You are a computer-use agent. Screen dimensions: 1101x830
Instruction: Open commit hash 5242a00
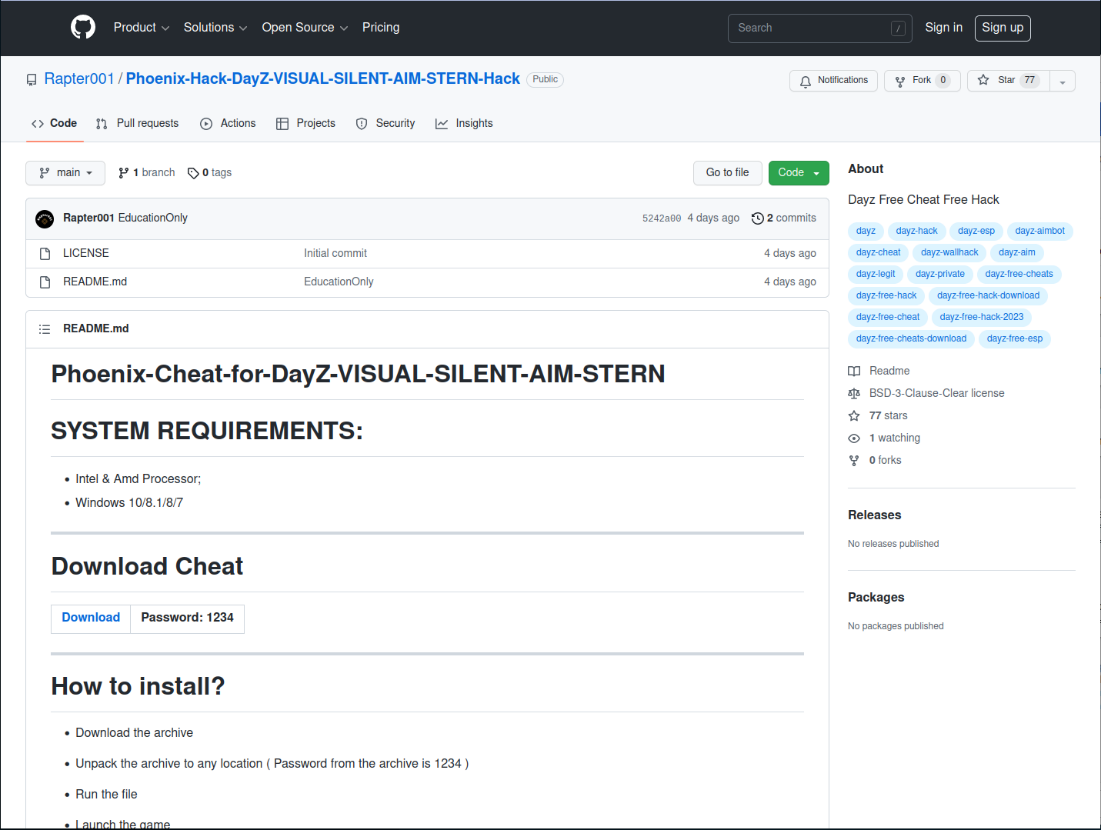(661, 218)
